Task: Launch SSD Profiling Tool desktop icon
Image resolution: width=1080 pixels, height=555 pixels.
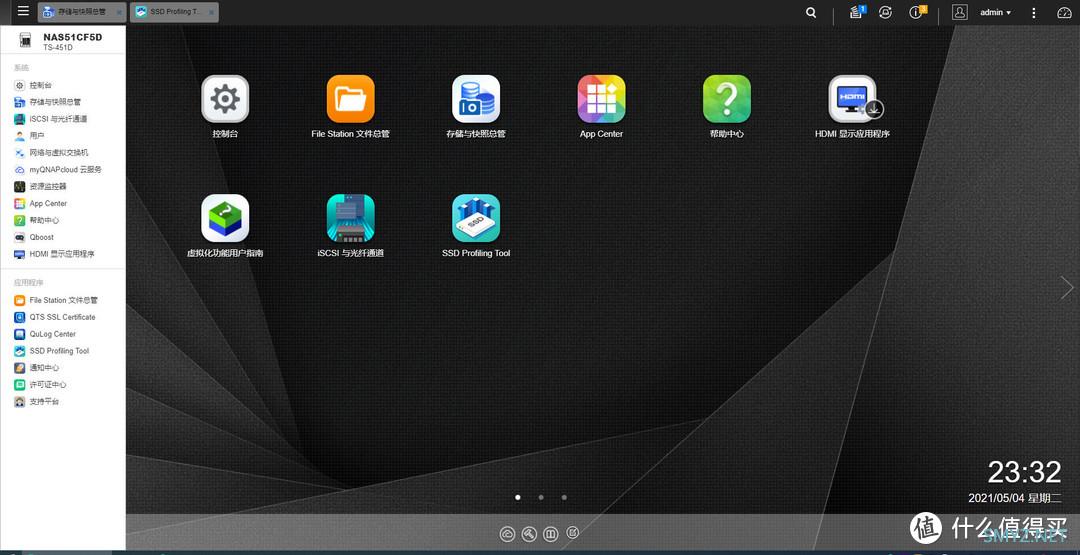Action: pyautogui.click(x=476, y=218)
